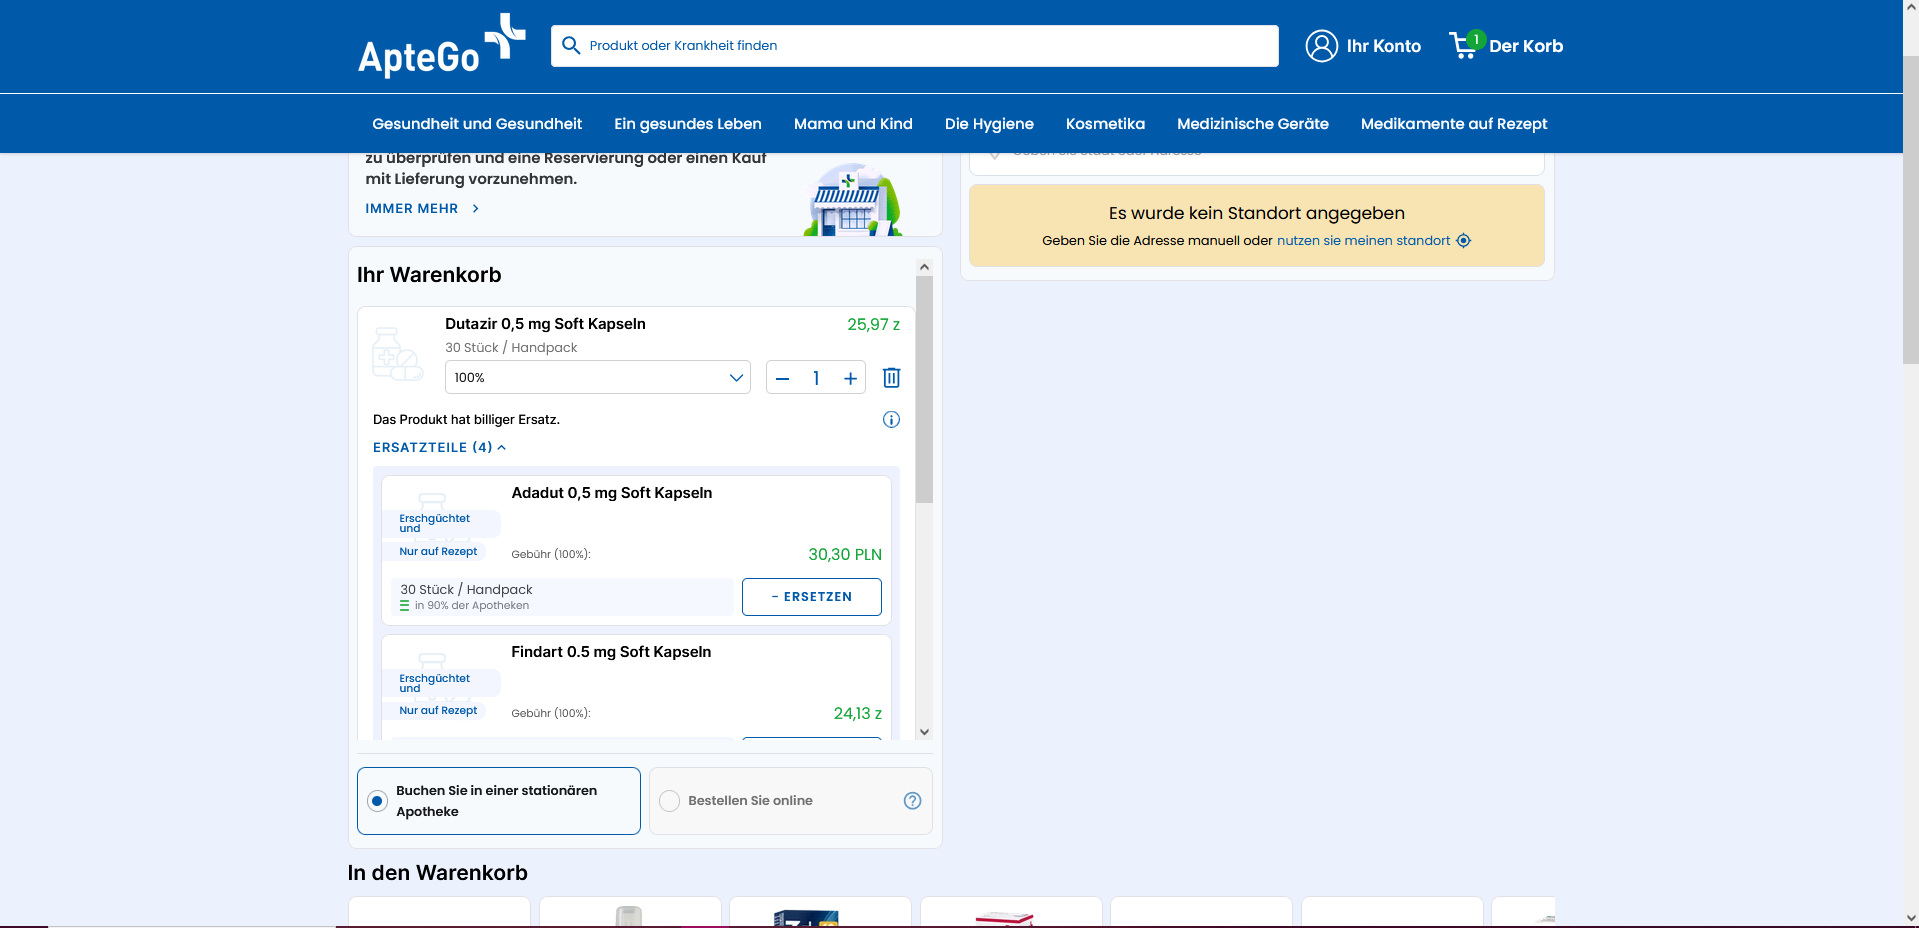Show info about the cheaper substitute
Image resolution: width=1919 pixels, height=928 pixels.
pos(891,419)
